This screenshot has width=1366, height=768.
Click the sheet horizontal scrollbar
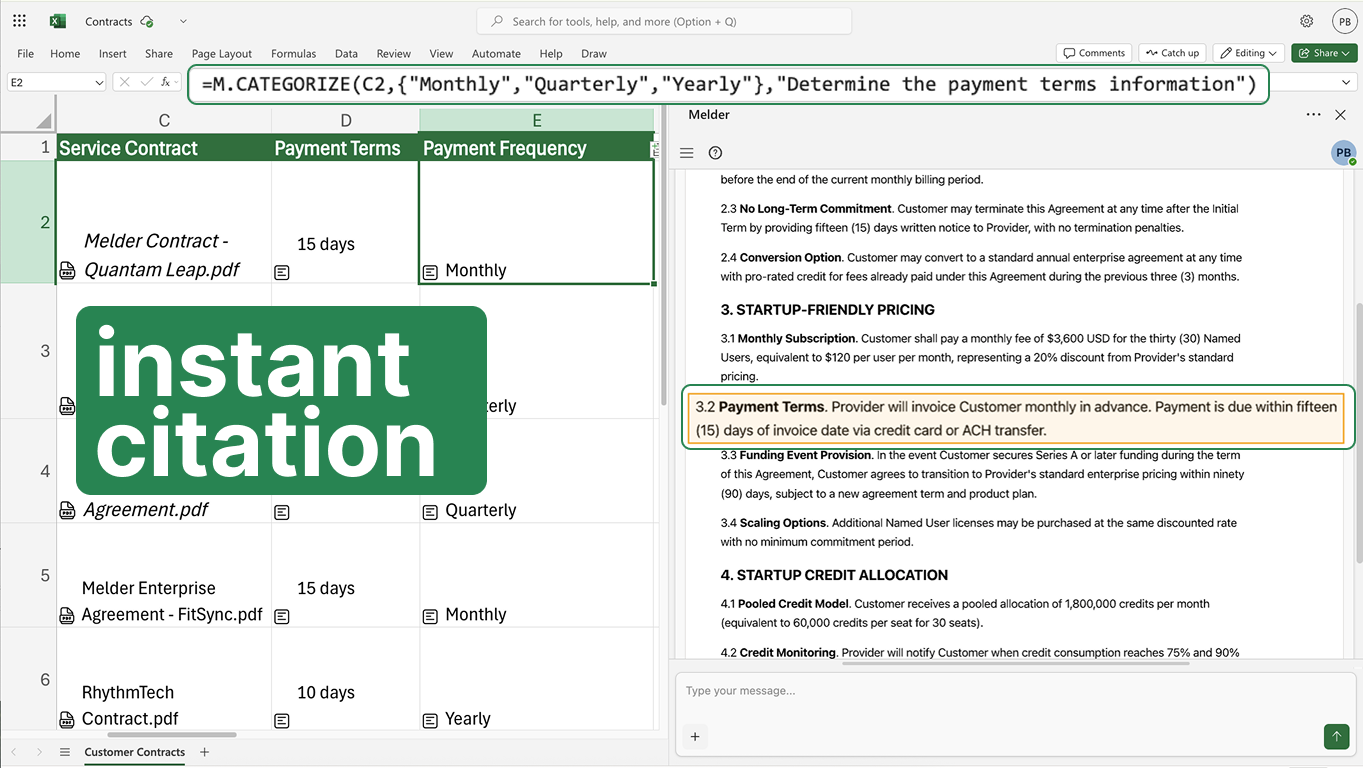(170, 735)
